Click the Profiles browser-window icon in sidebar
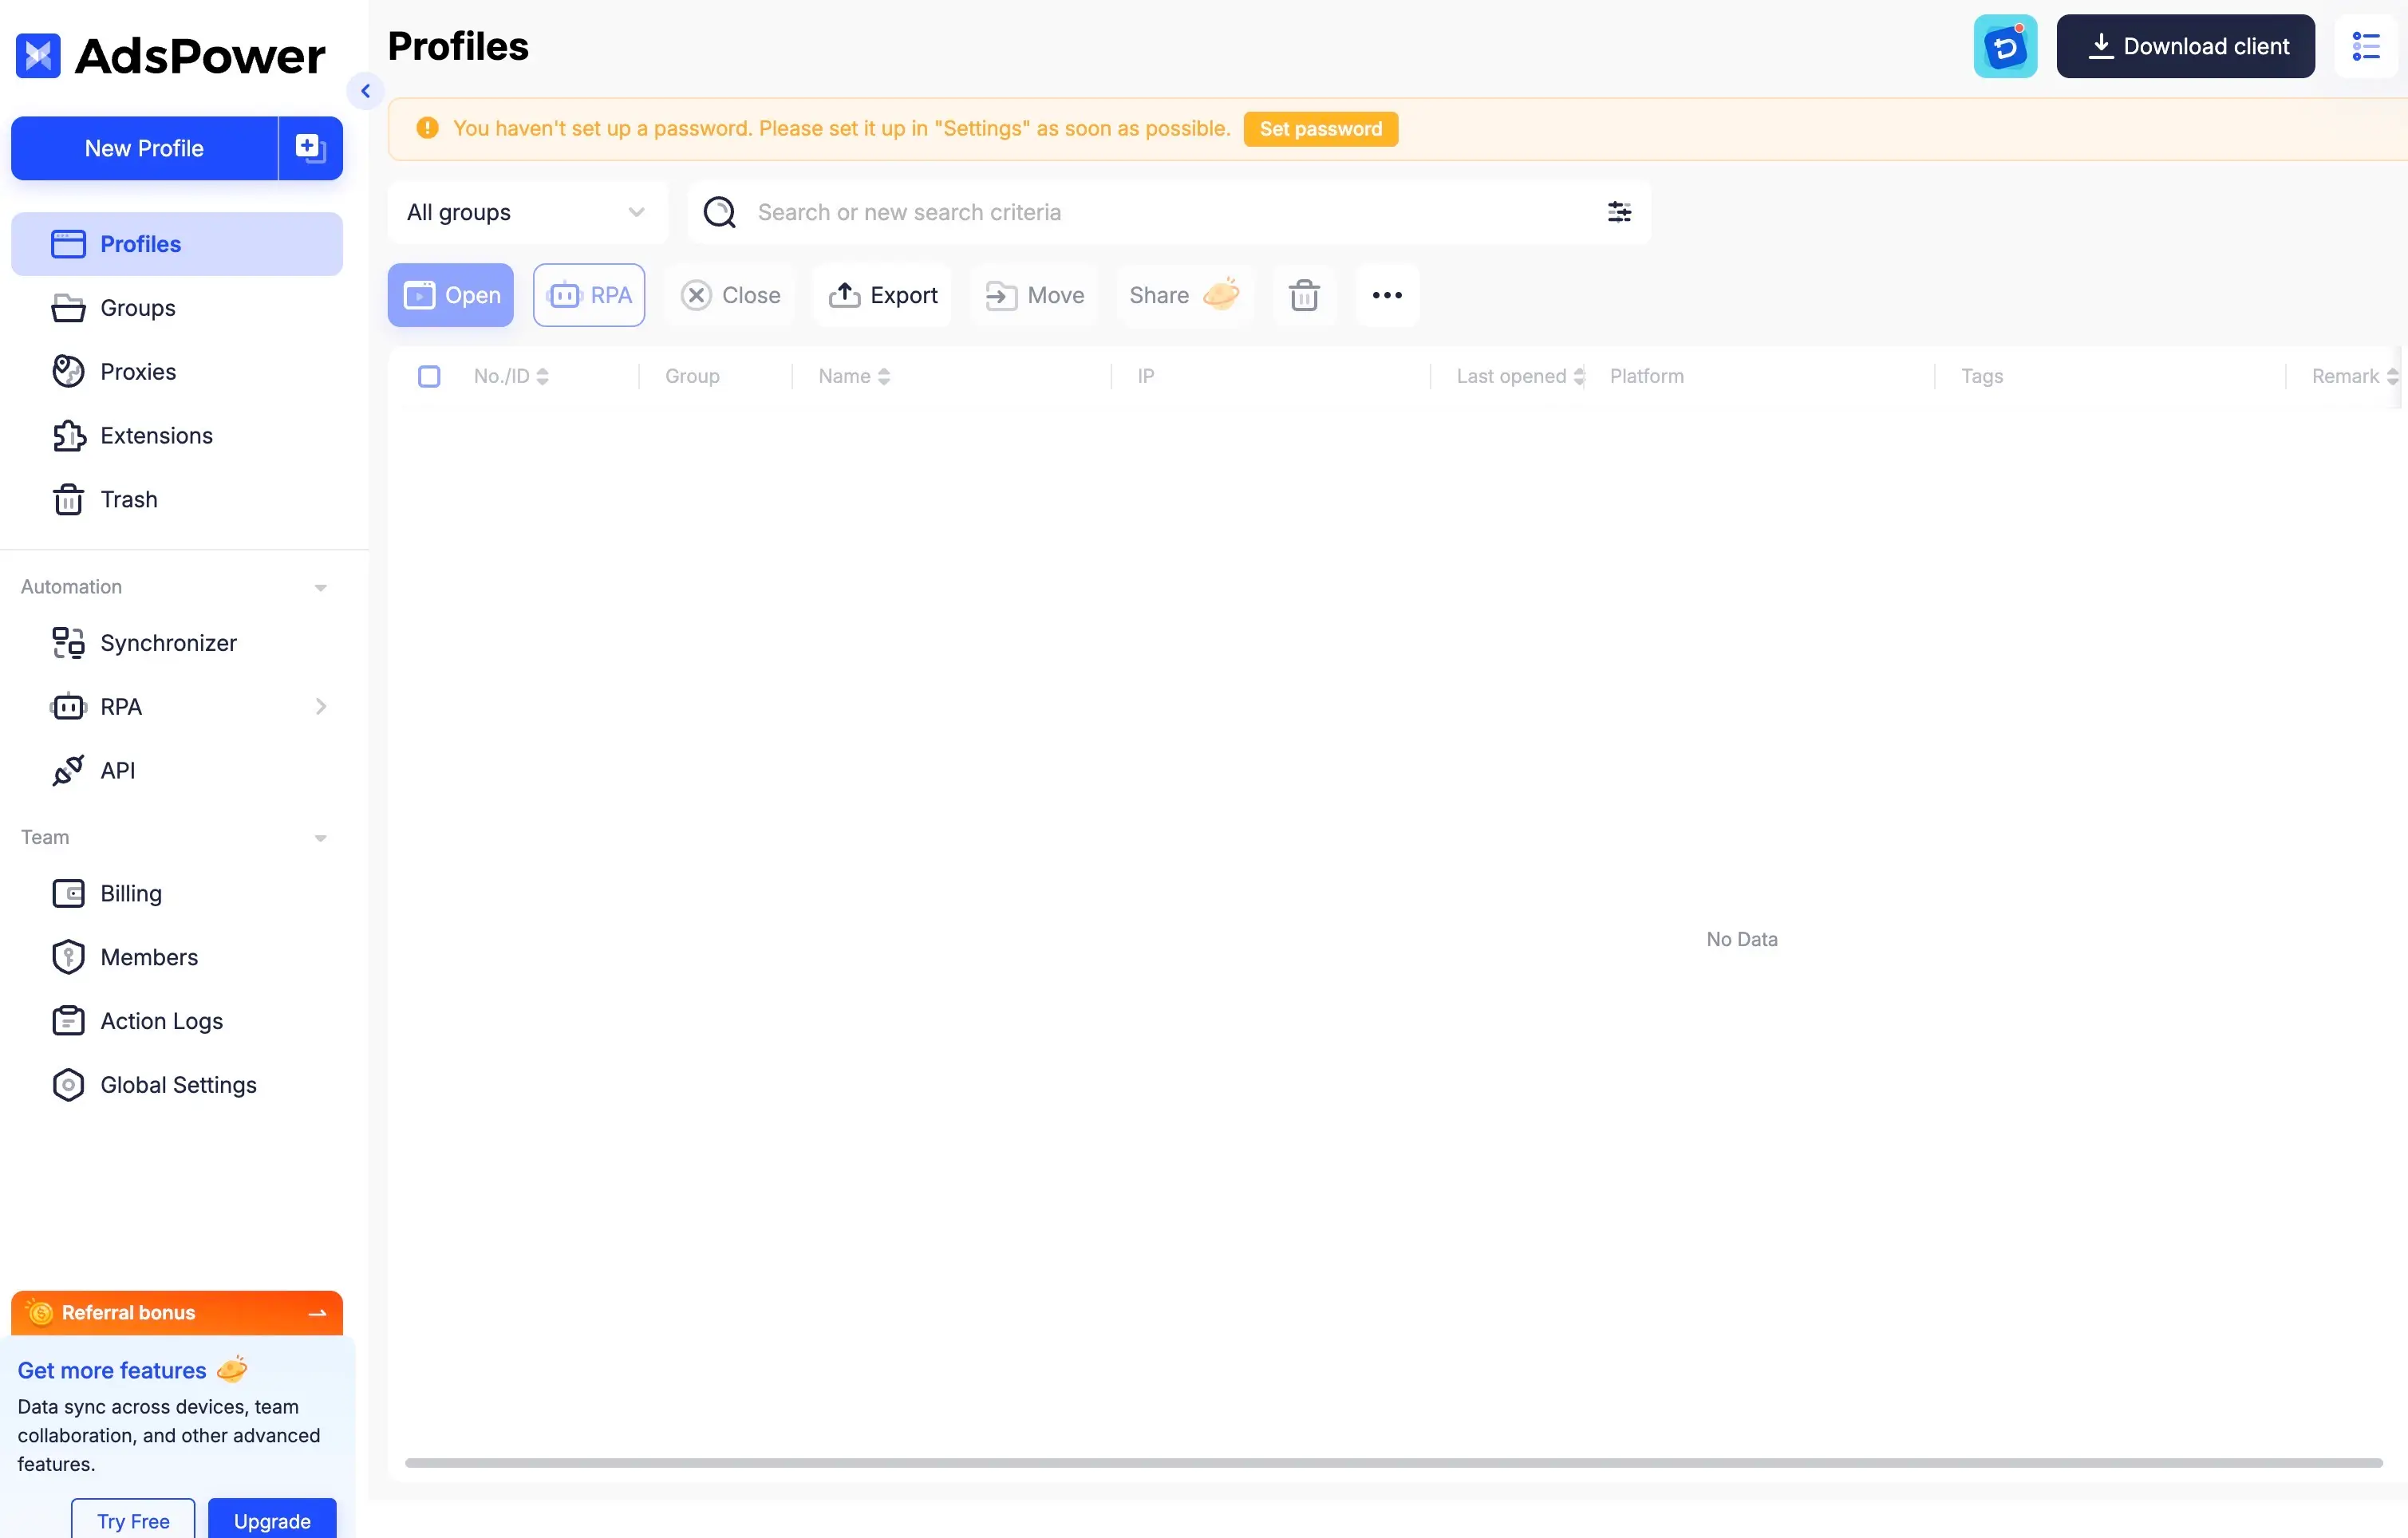2408x1538 pixels. (x=68, y=244)
